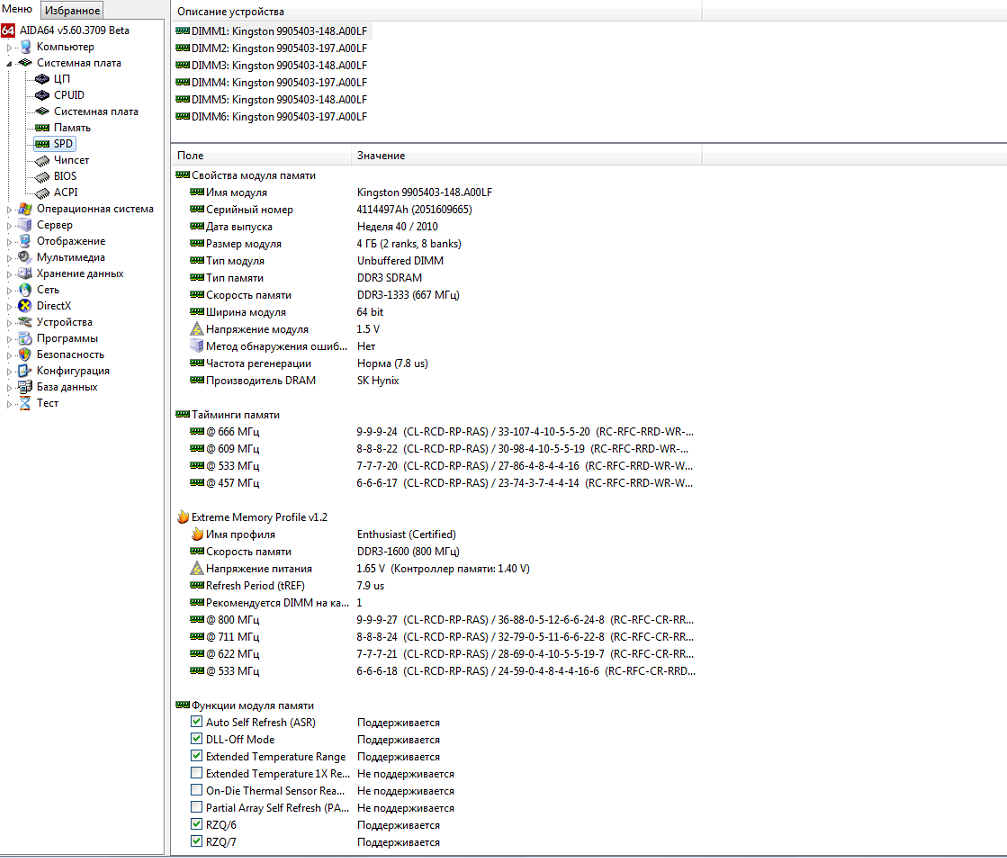Click the SPD memory icon in tree
Image resolution: width=1007 pixels, height=858 pixels.
[42, 144]
